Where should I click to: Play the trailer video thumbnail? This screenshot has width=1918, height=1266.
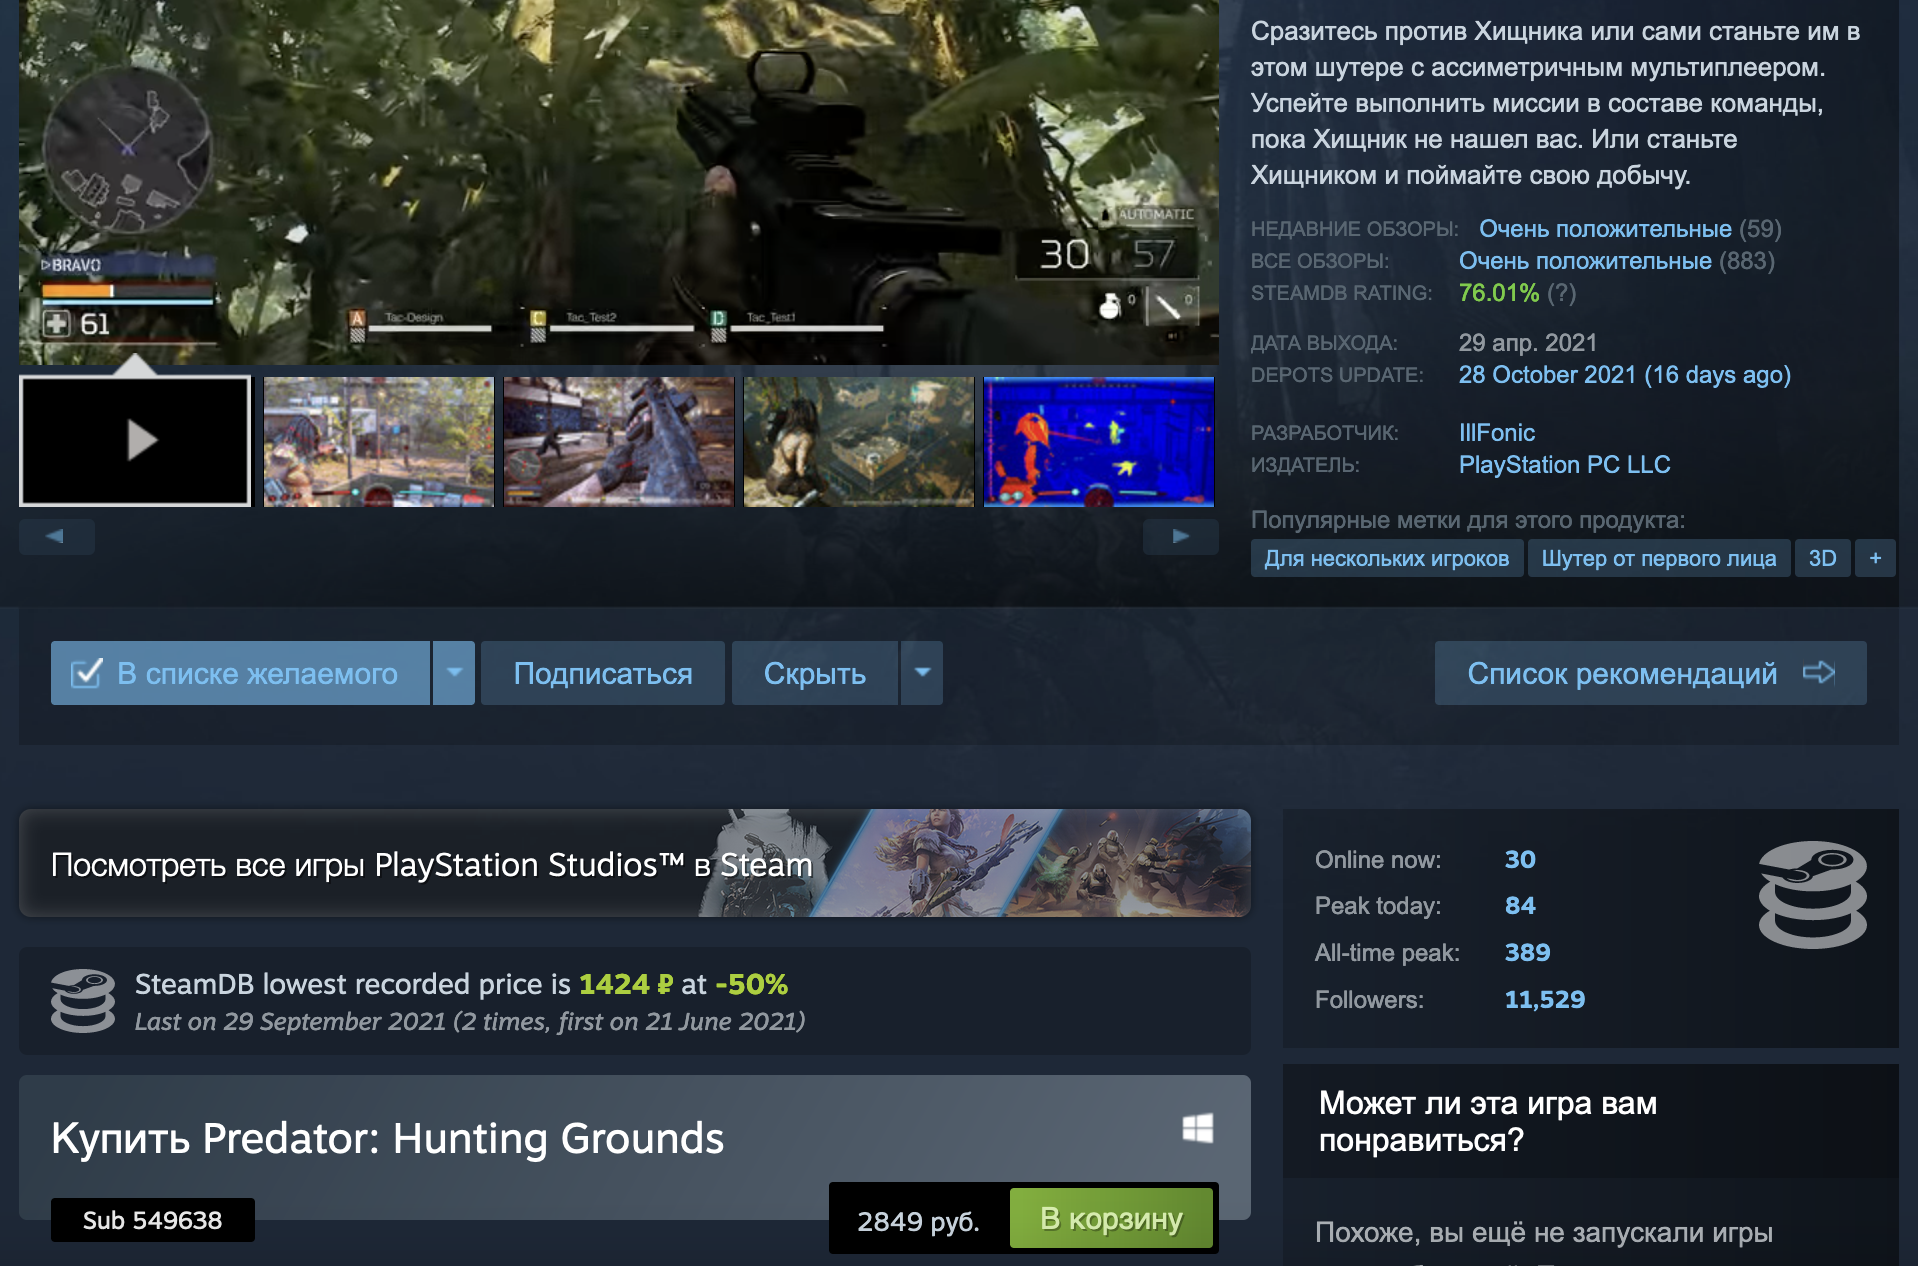[x=135, y=441]
